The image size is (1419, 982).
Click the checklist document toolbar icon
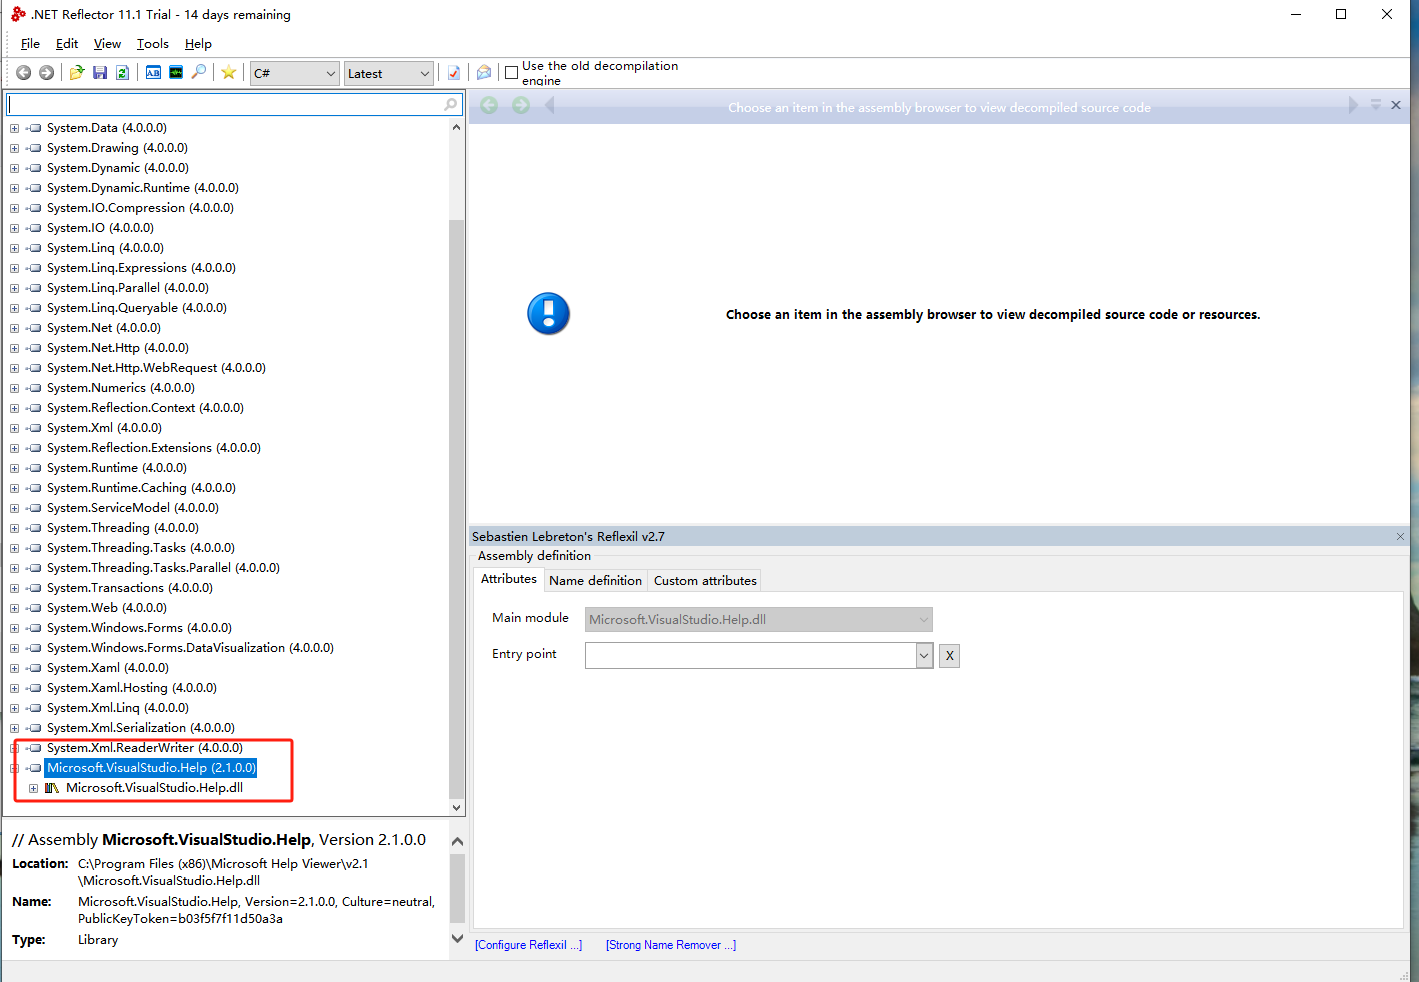click(454, 73)
